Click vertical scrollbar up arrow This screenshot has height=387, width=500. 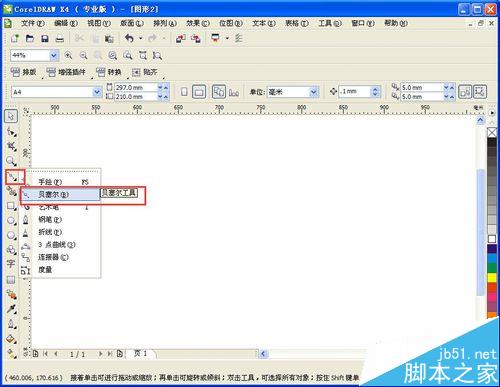point(480,120)
